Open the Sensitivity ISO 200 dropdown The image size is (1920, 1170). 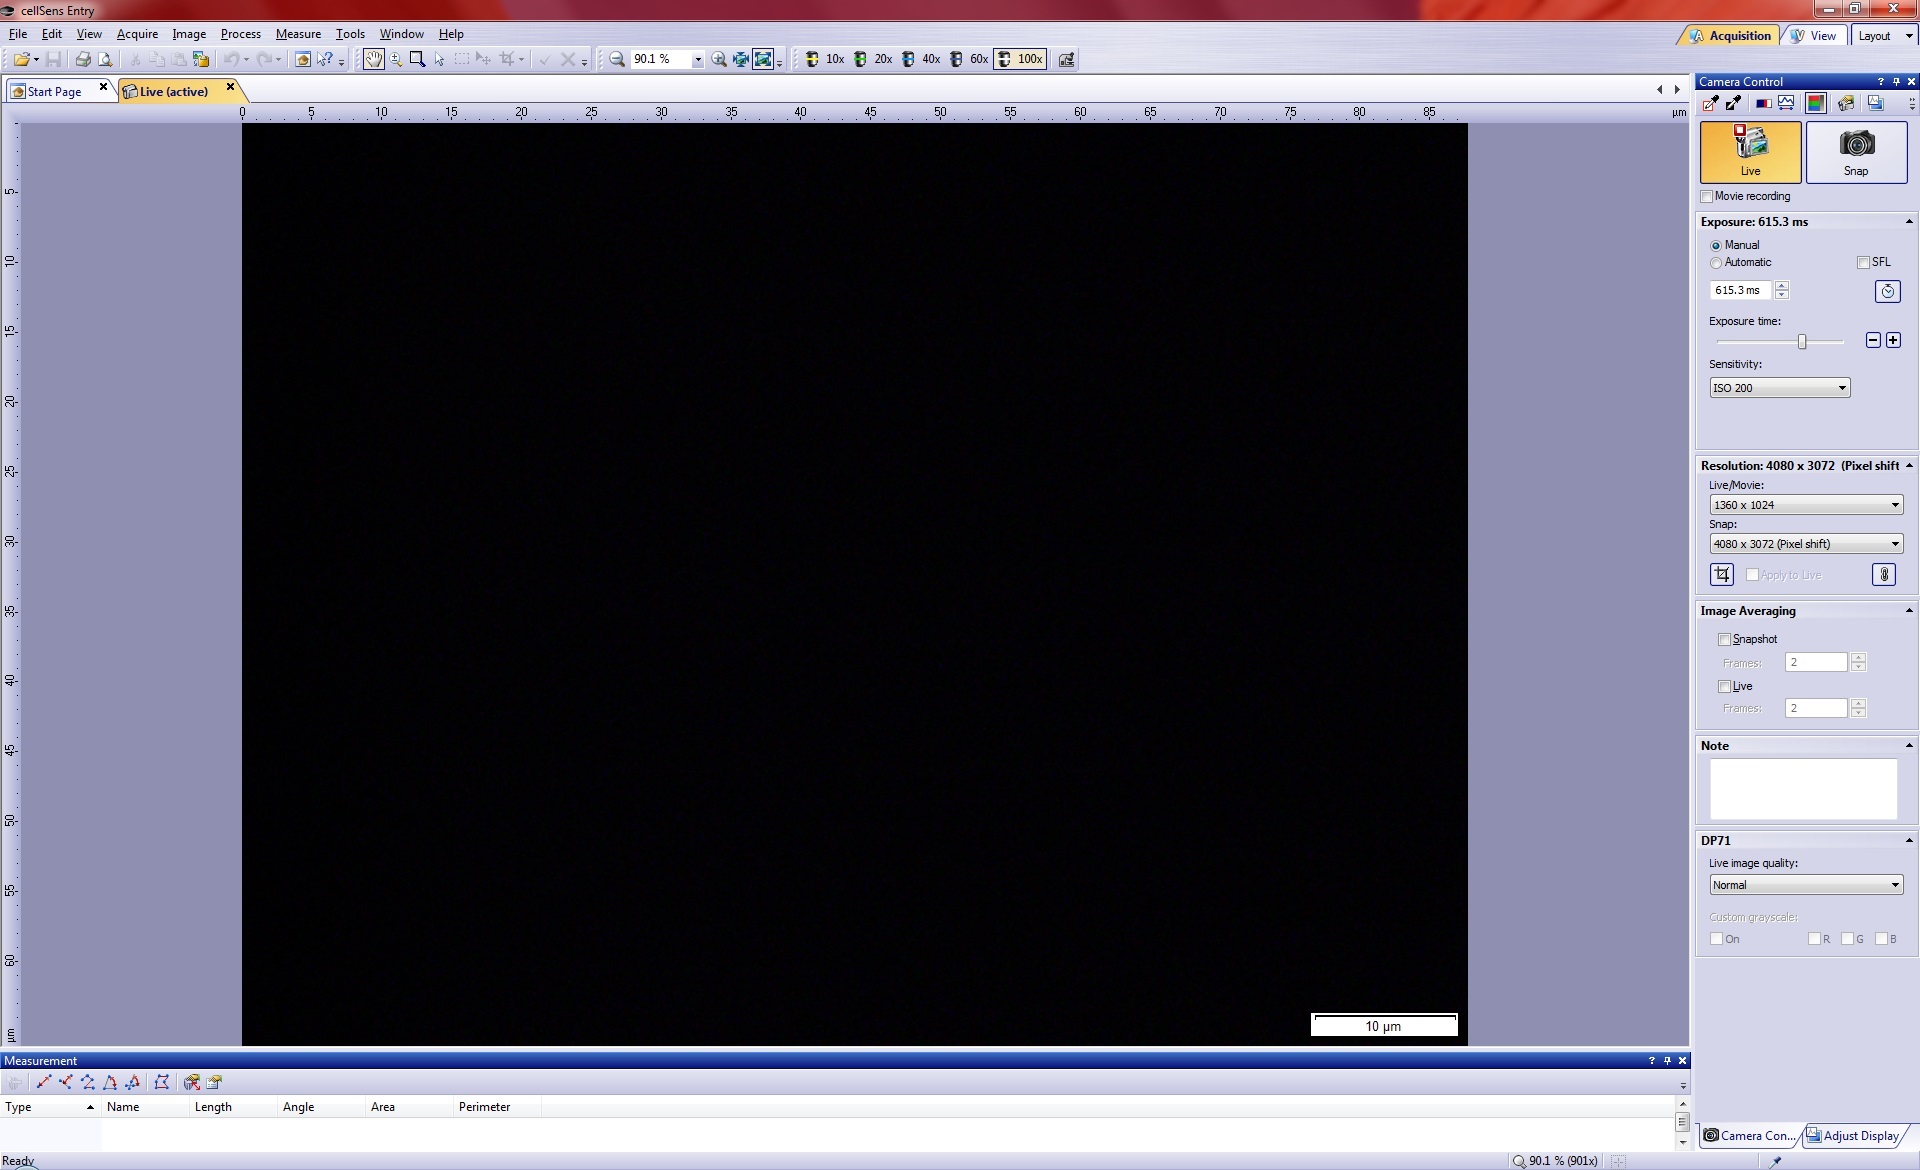click(x=1780, y=388)
